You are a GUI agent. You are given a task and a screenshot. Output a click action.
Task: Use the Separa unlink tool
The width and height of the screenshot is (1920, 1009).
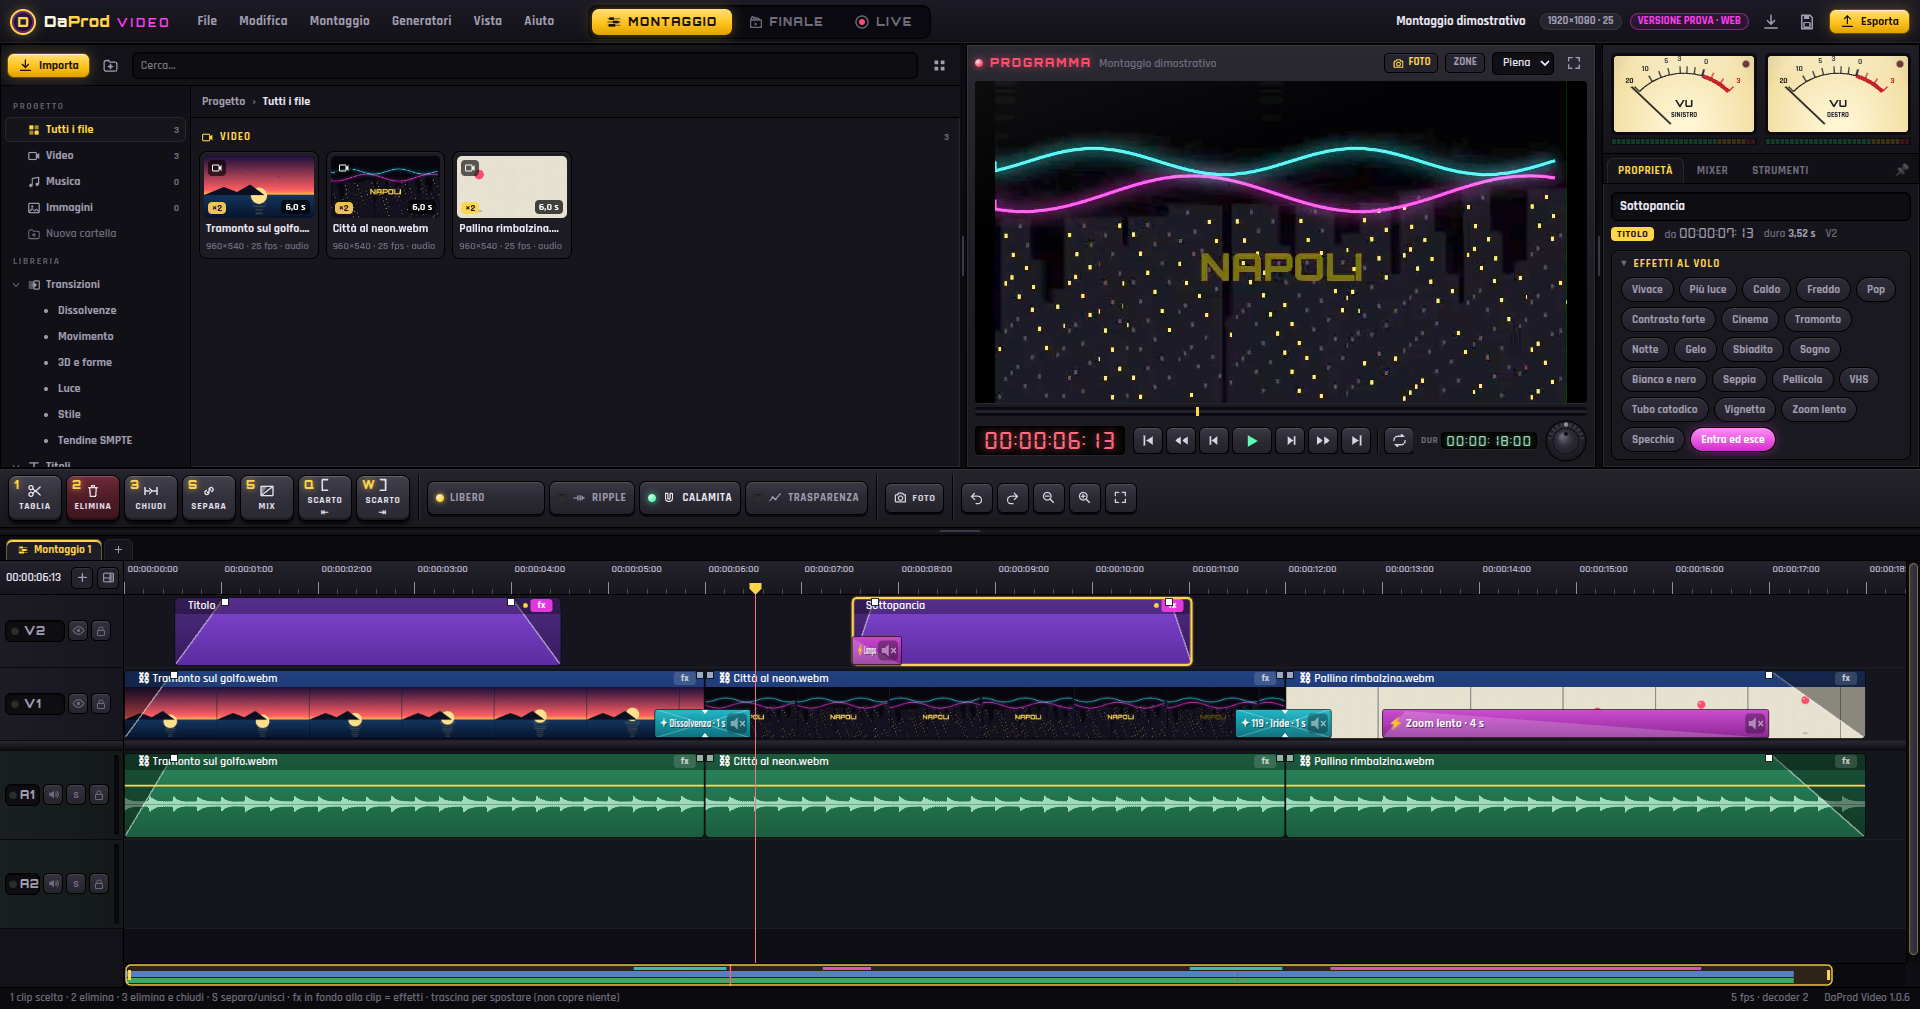tap(209, 497)
